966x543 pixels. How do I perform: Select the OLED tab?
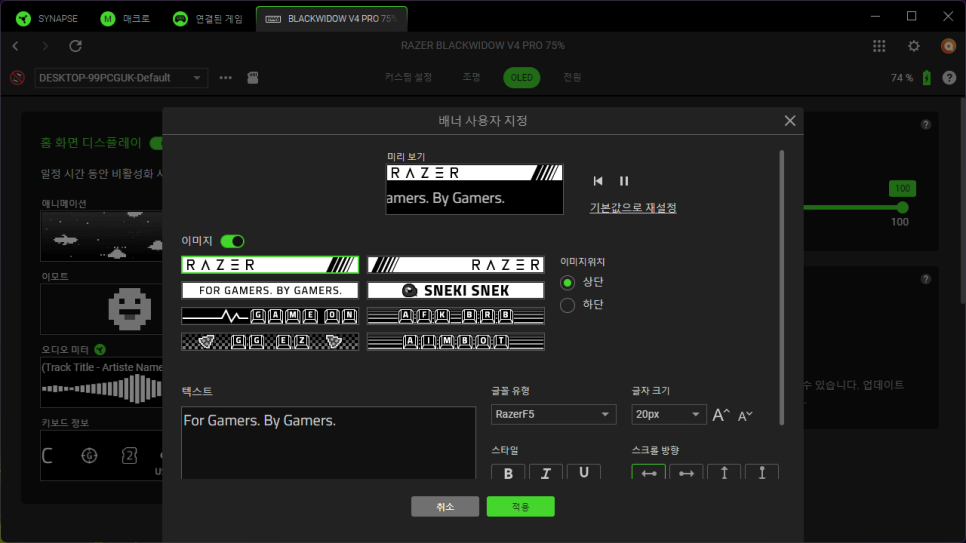[522, 78]
